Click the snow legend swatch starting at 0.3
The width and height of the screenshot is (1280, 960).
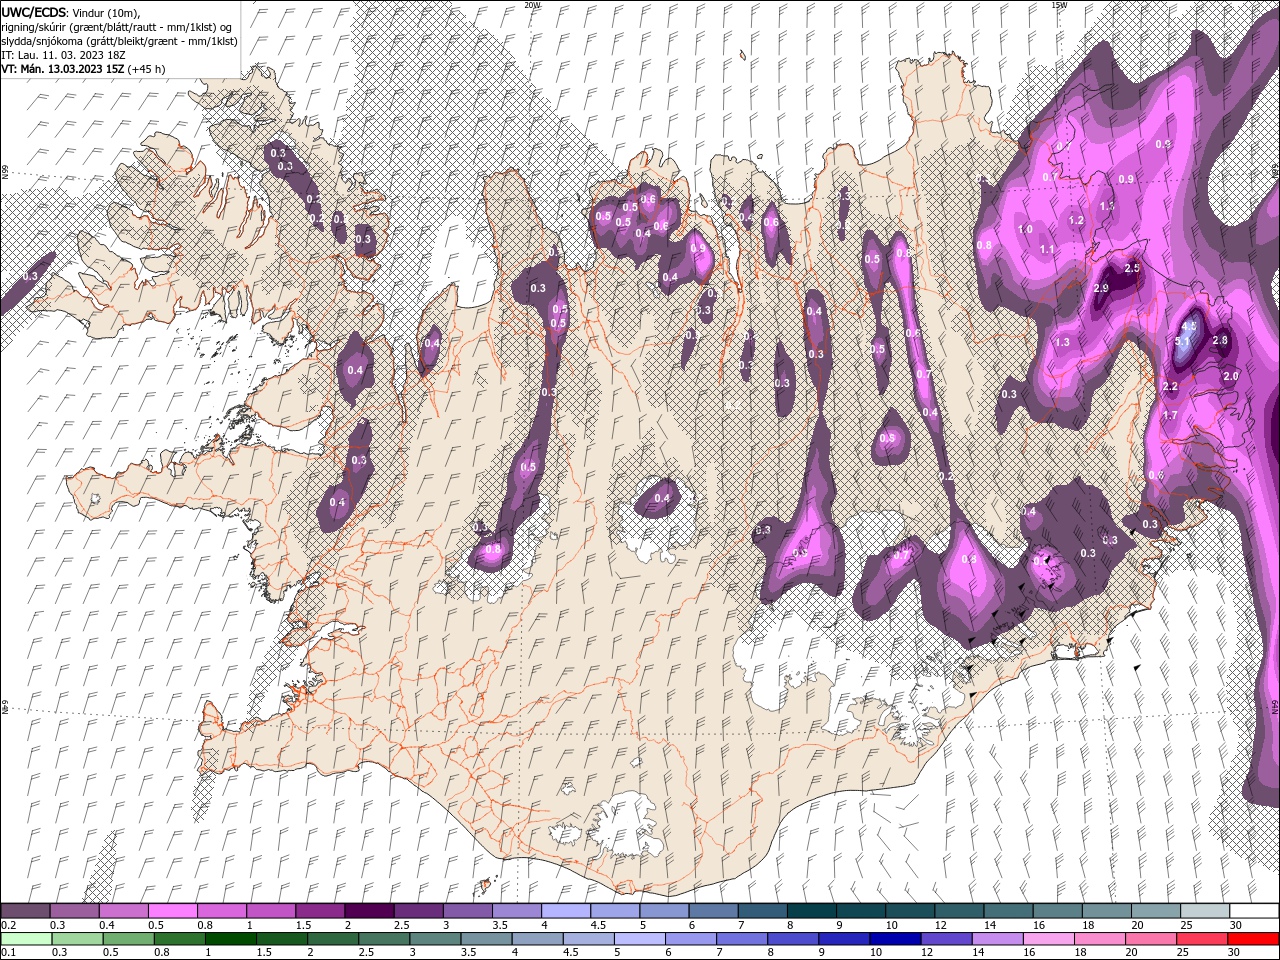75,911
